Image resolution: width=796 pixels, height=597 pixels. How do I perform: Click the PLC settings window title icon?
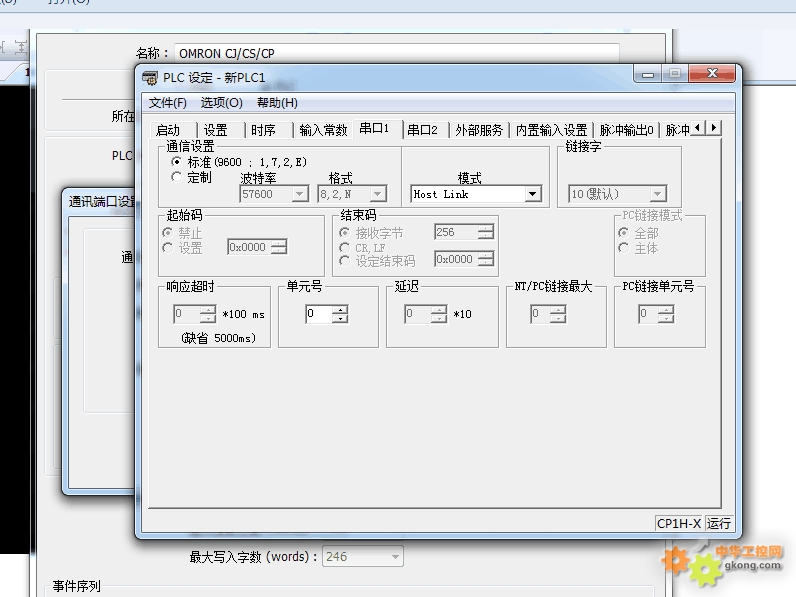pos(150,78)
